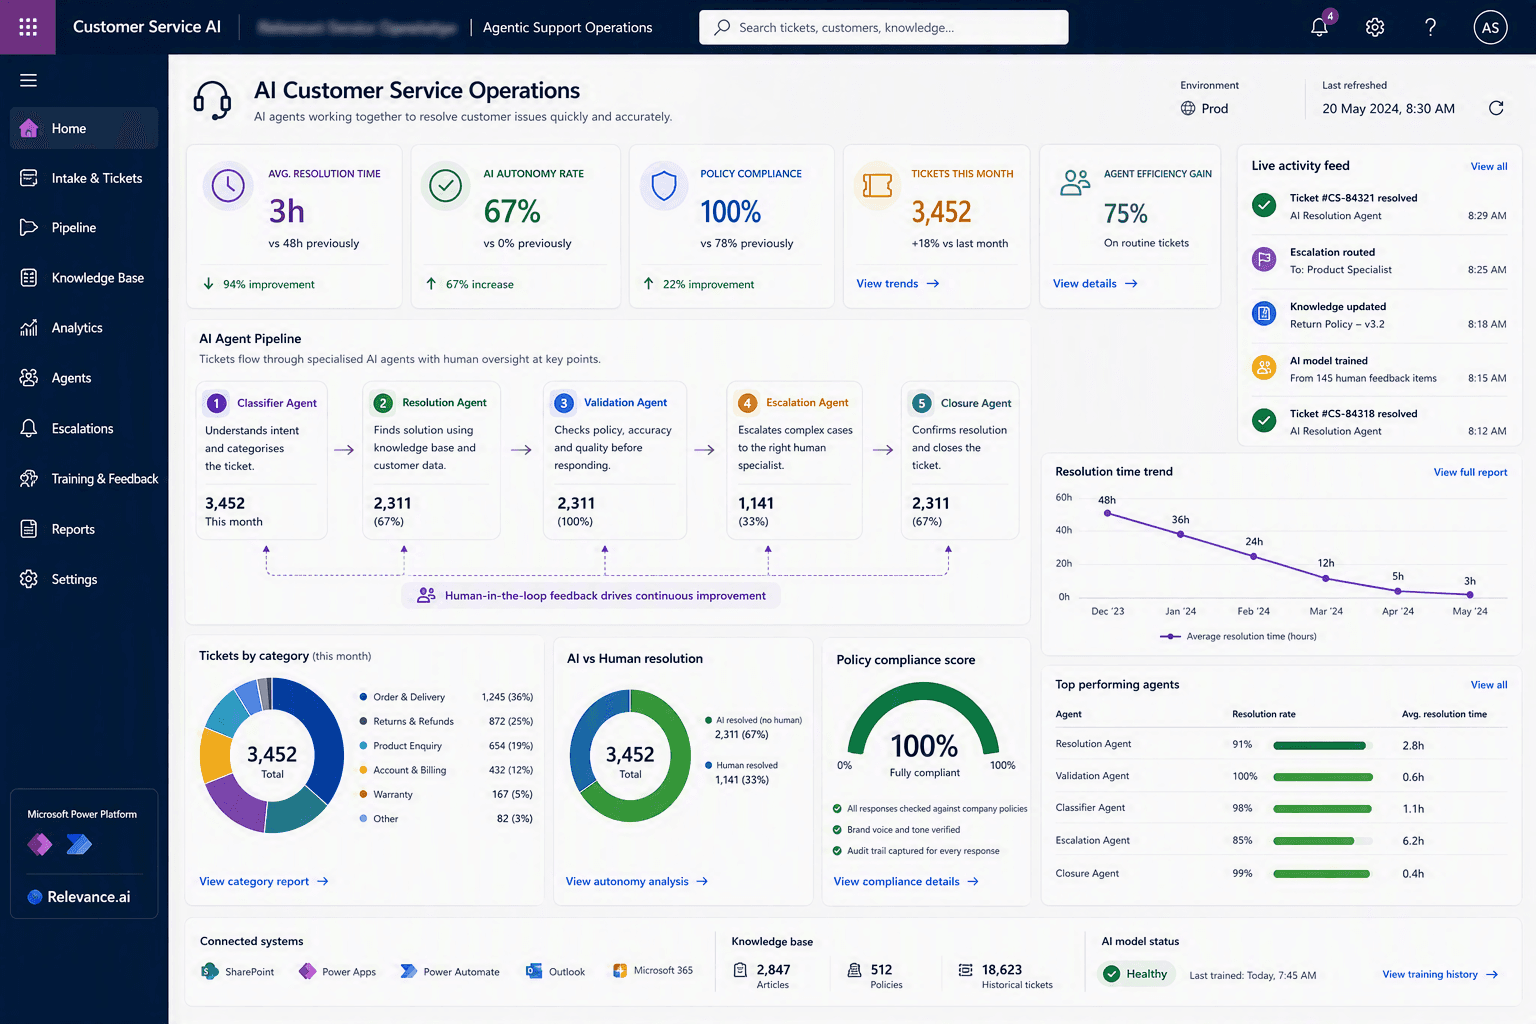Open View compliance details link
Viewport: 1536px width, 1024px height.
coord(906,881)
